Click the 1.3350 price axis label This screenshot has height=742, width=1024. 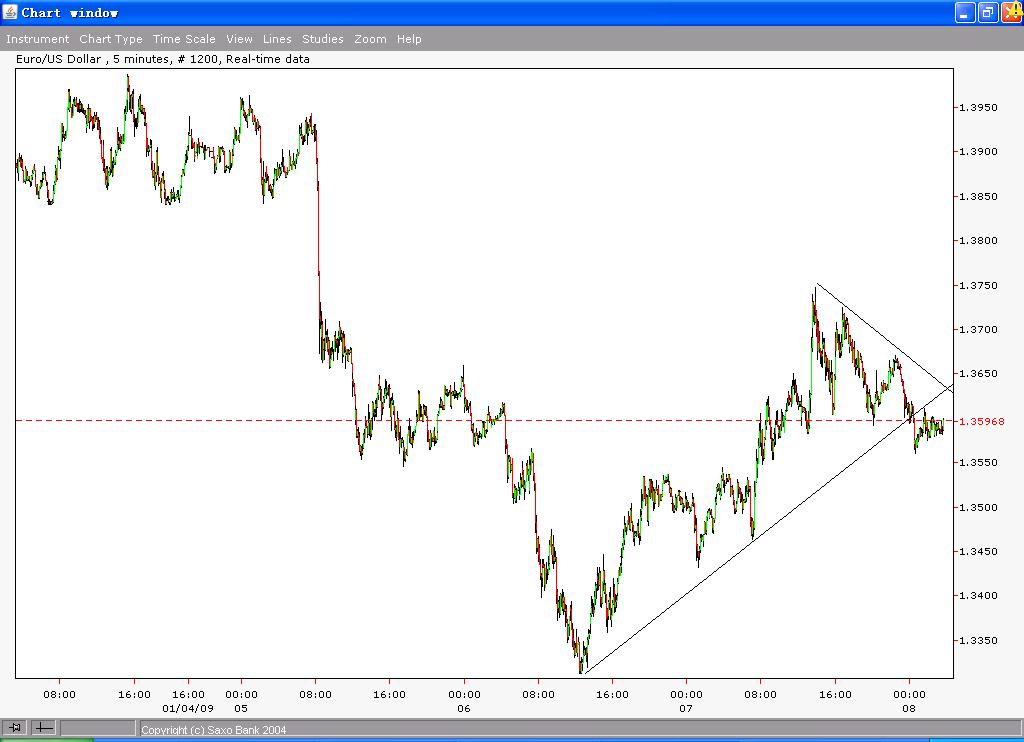(x=978, y=640)
